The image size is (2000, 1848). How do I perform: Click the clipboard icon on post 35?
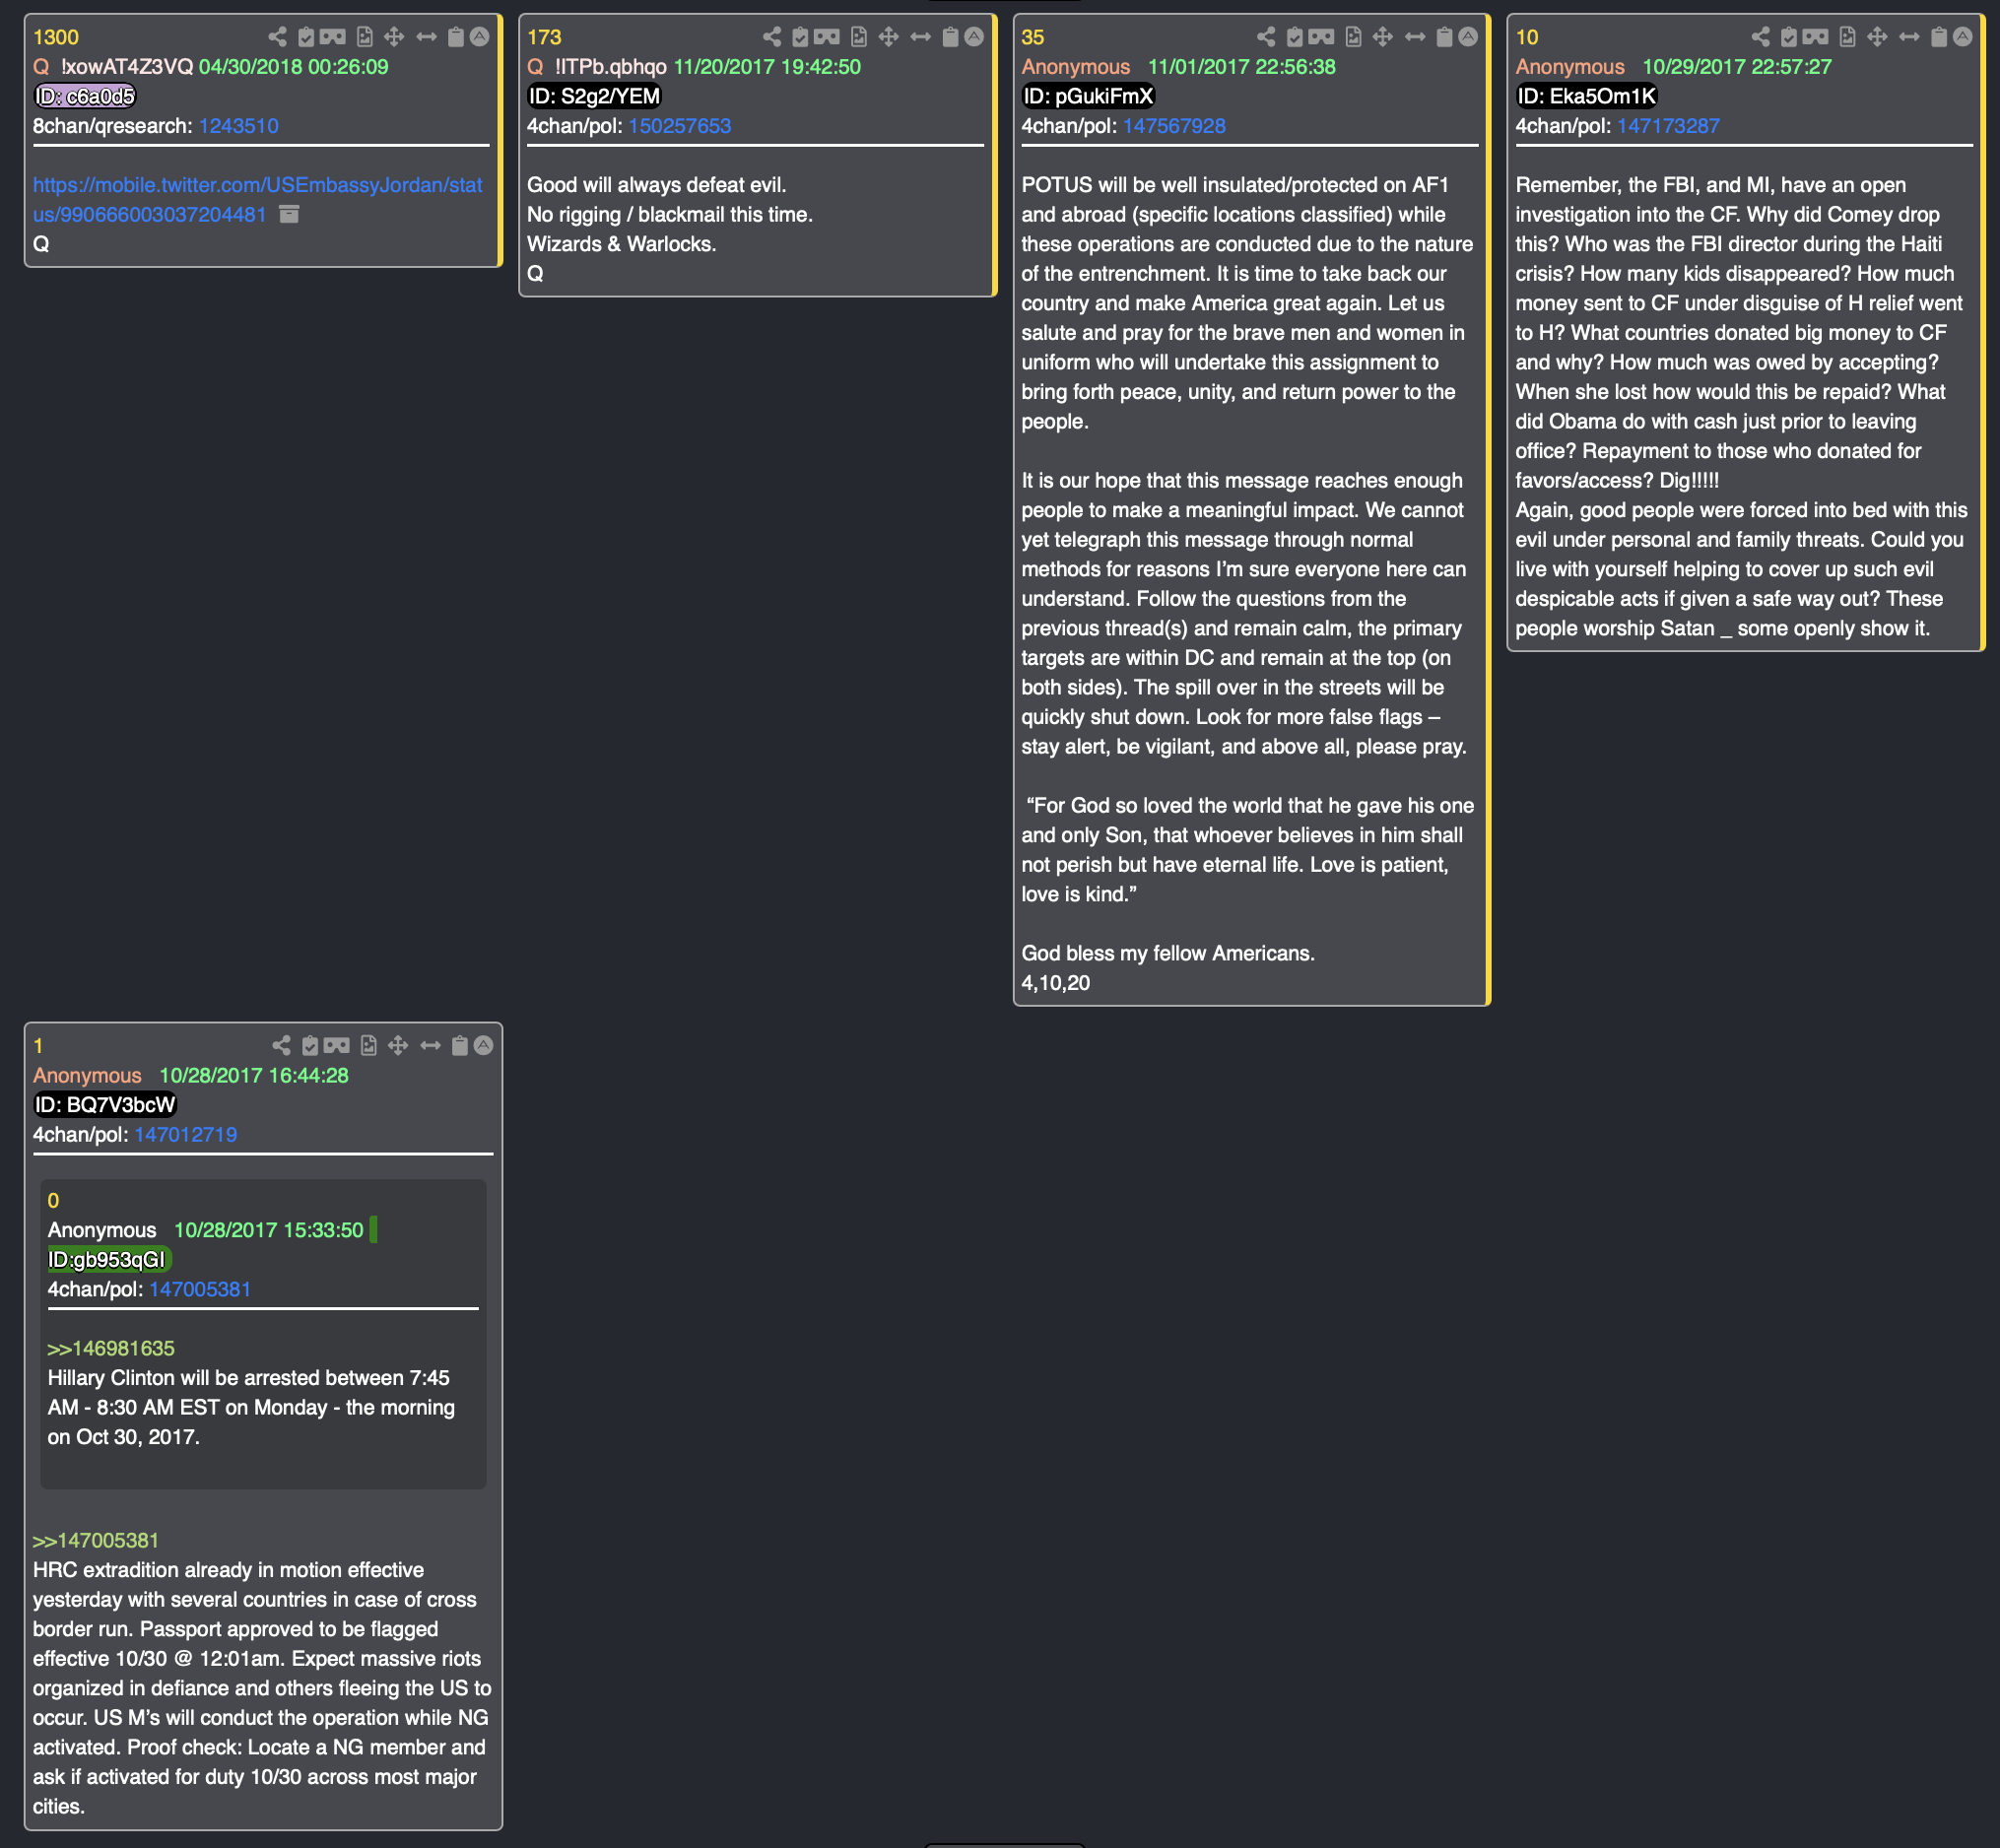point(1444,37)
